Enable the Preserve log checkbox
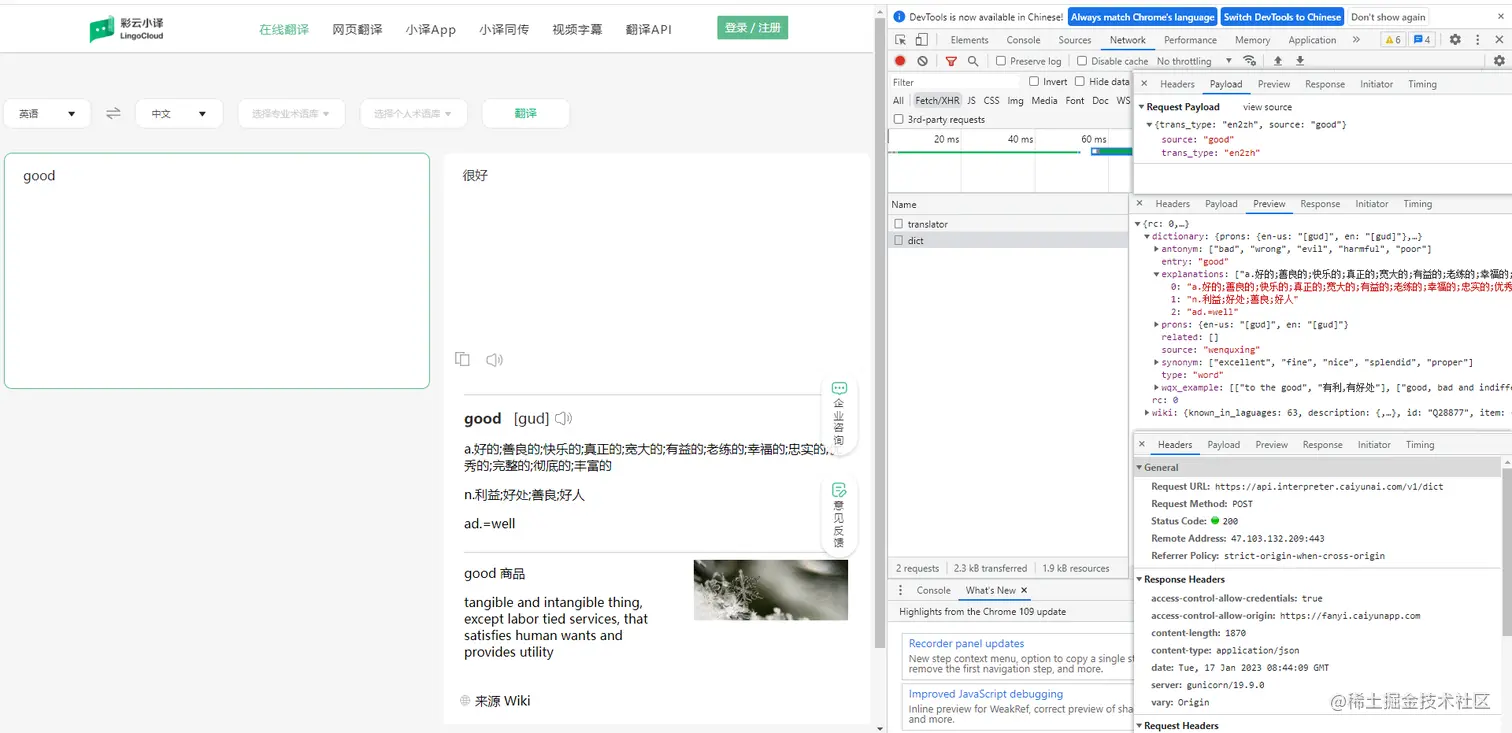1512x733 pixels. 1001,61
